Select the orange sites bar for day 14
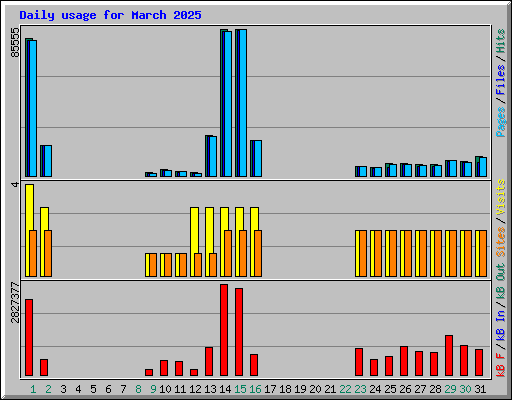This screenshot has width=512, height=400. click(228, 253)
